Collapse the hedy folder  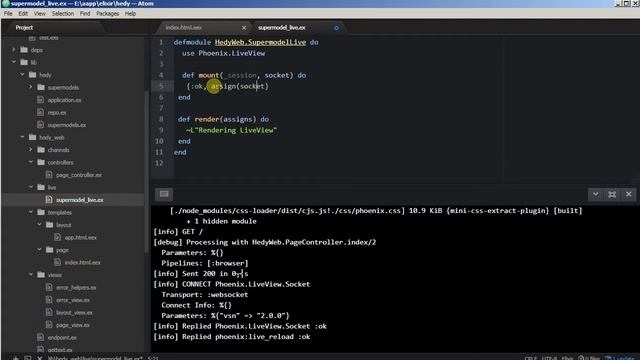tap(22, 75)
